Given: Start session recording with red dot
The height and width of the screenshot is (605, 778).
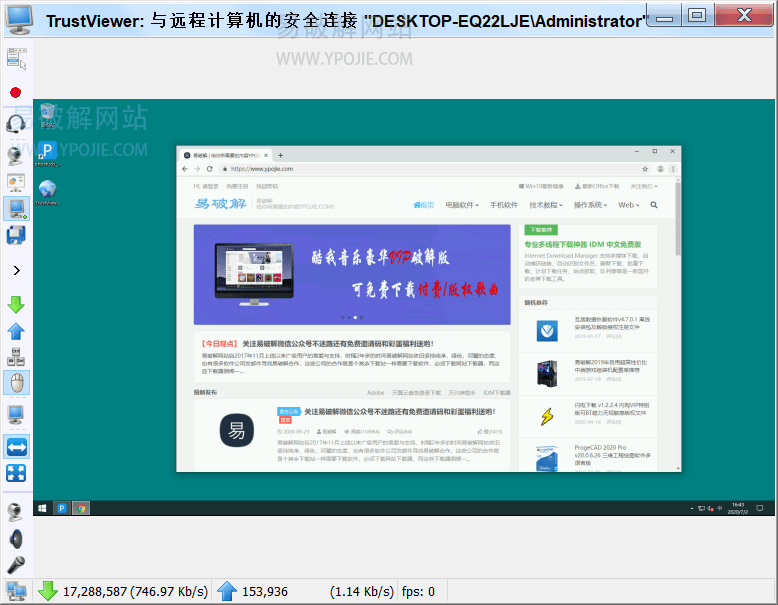Looking at the screenshot, I should [15, 92].
